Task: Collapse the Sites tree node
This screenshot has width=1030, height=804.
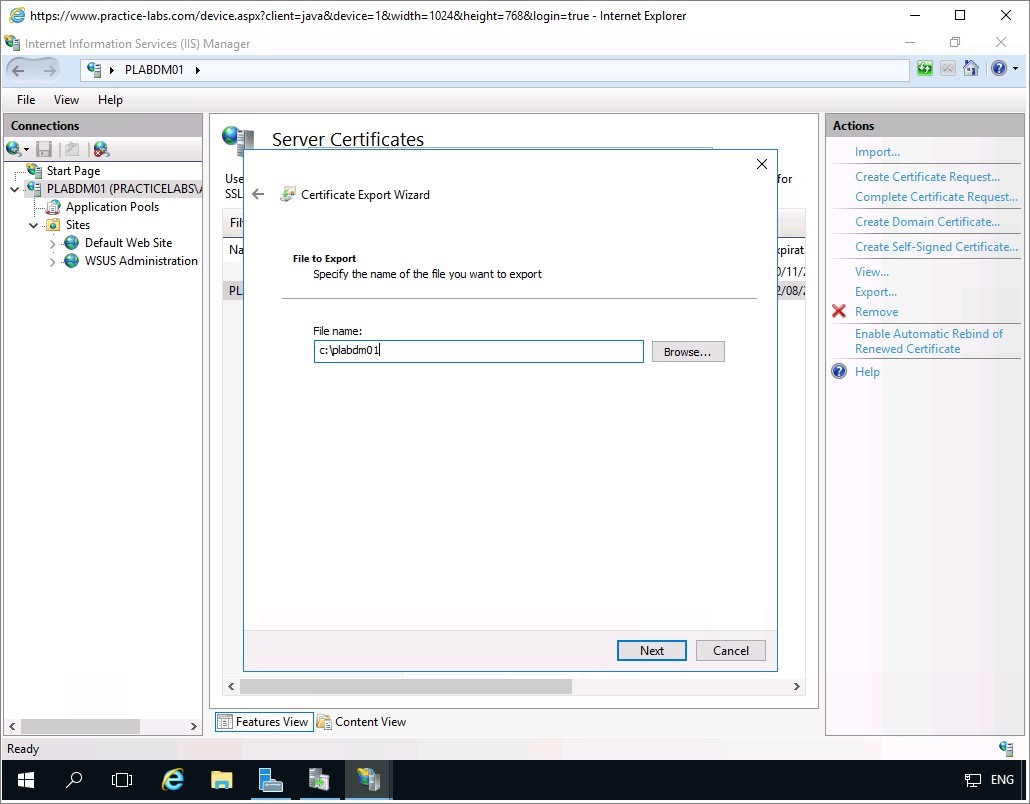Action: 34,225
